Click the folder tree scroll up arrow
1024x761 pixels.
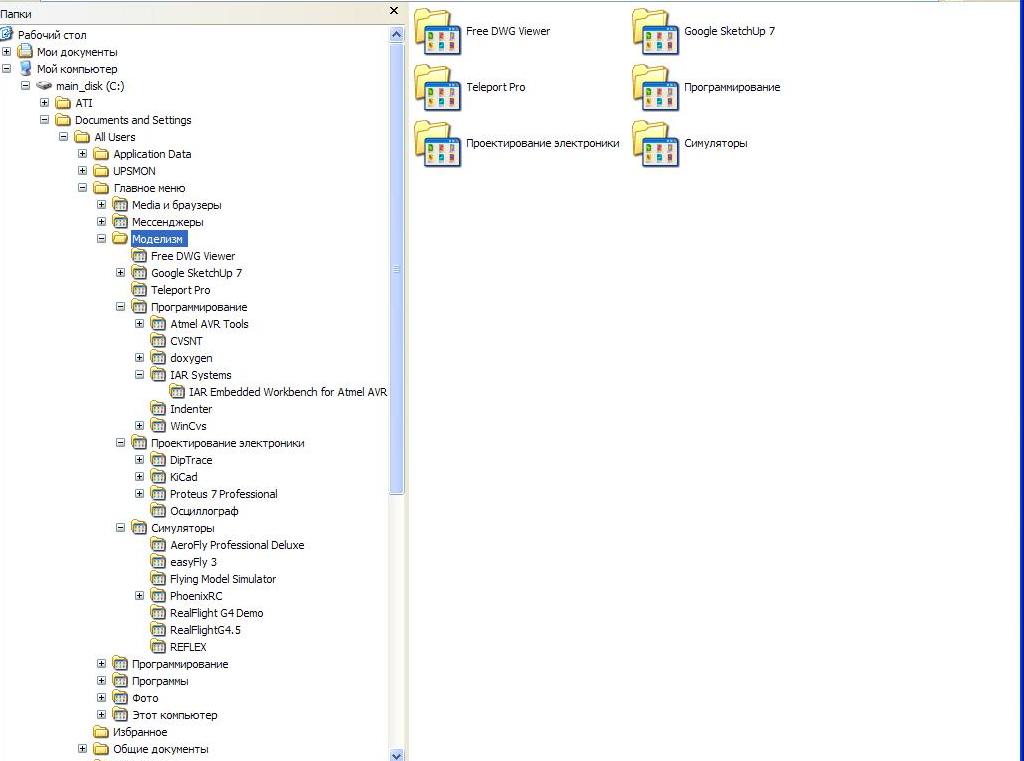pos(396,35)
